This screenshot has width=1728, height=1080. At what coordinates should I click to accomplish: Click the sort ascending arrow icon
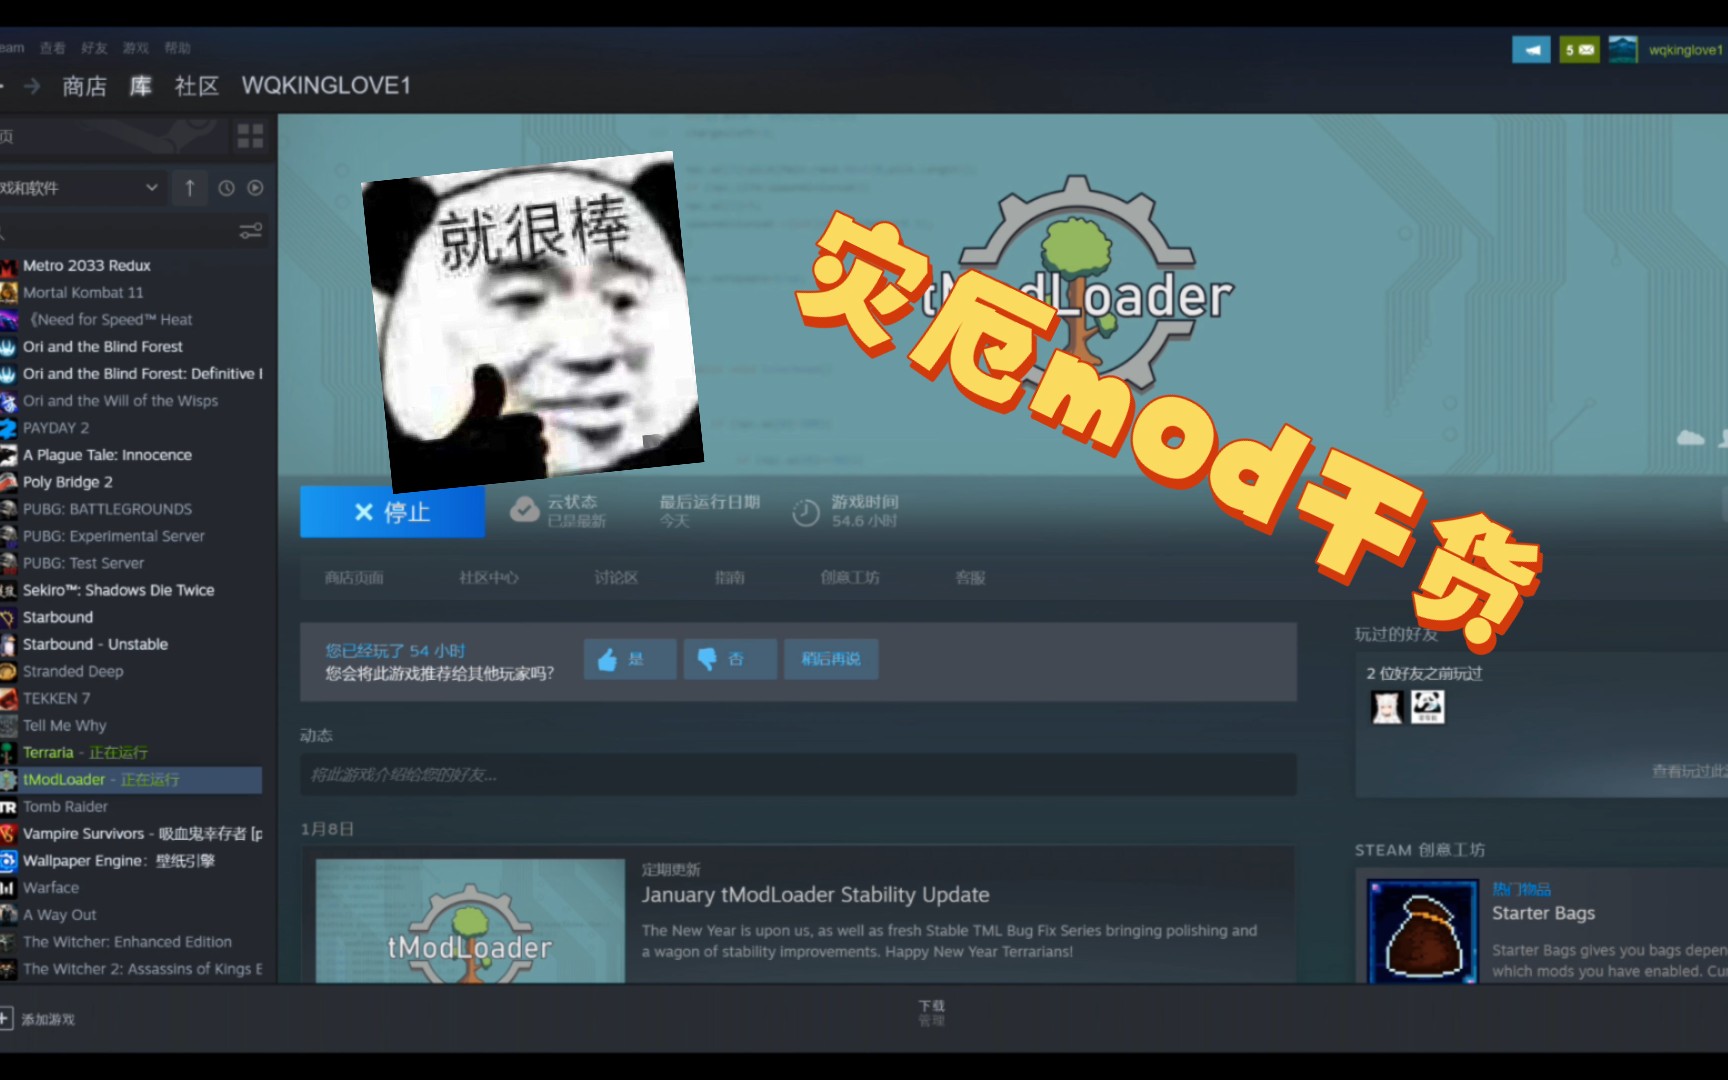tap(189, 187)
